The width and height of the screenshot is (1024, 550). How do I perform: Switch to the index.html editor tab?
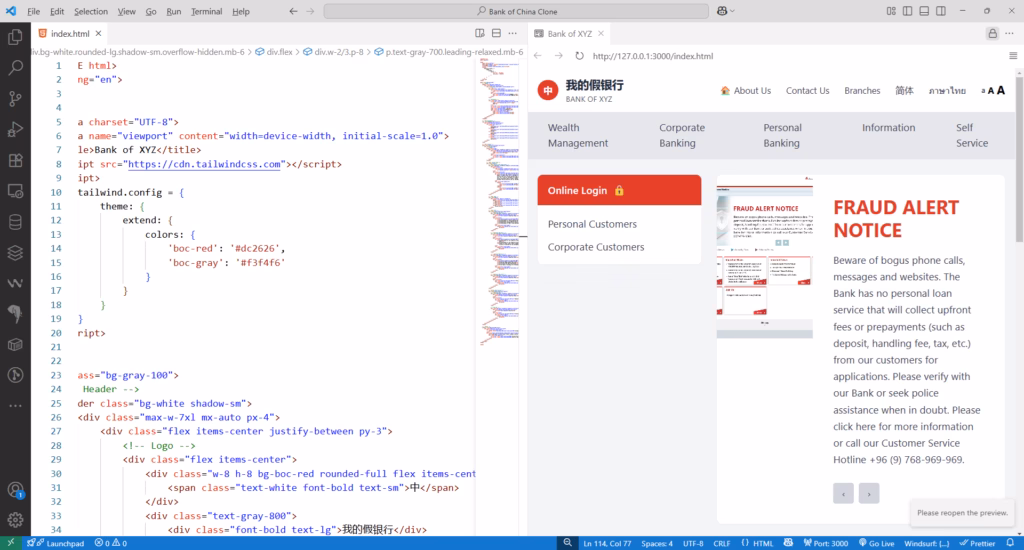tap(70, 33)
